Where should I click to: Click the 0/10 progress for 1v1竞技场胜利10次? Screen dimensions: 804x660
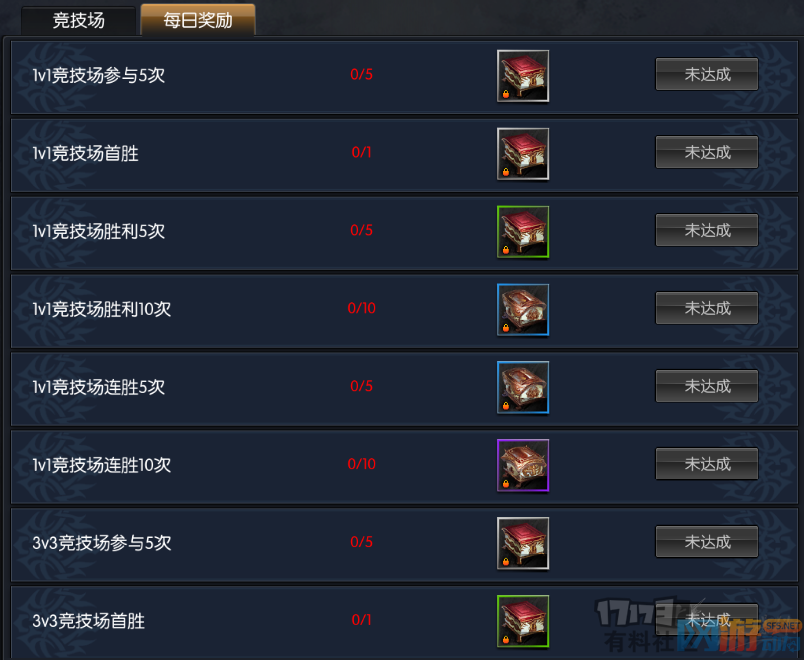[361, 308]
